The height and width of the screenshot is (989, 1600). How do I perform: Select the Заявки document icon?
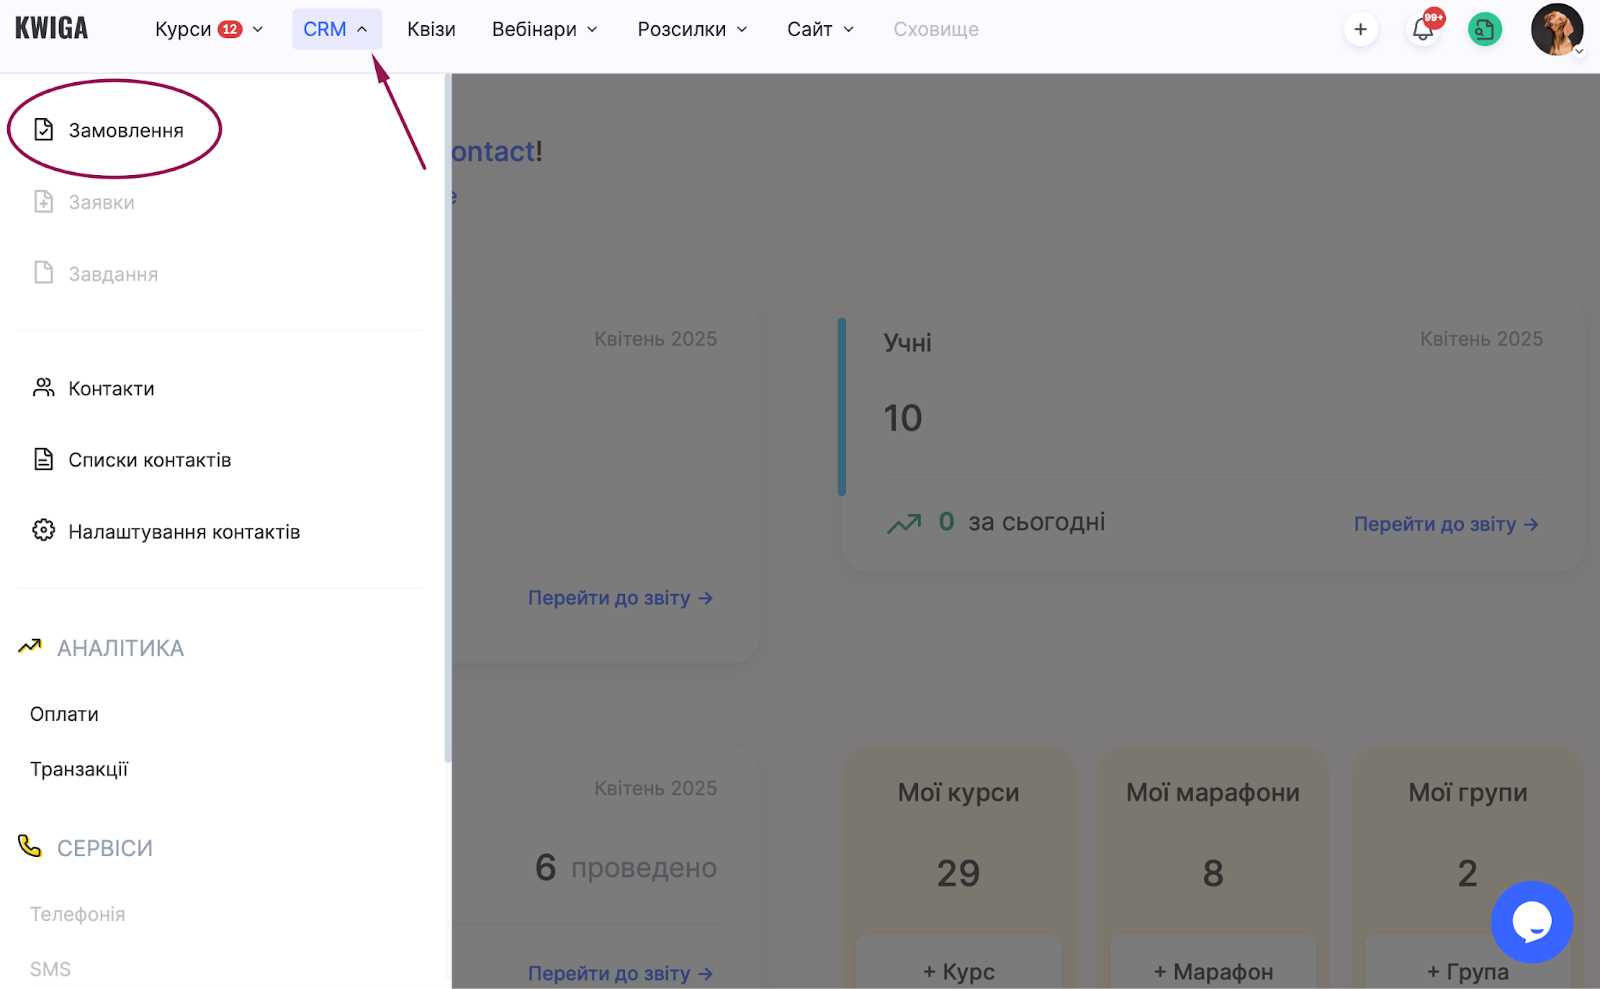(43, 201)
